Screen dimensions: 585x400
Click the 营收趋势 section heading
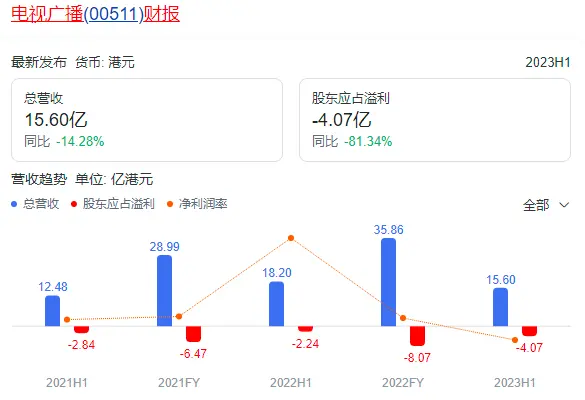point(39,179)
